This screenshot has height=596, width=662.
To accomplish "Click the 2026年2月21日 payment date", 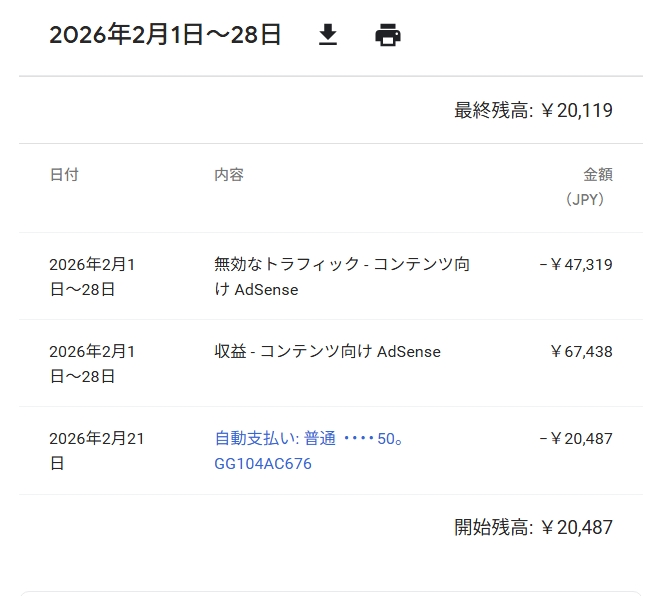I will (x=96, y=450).
